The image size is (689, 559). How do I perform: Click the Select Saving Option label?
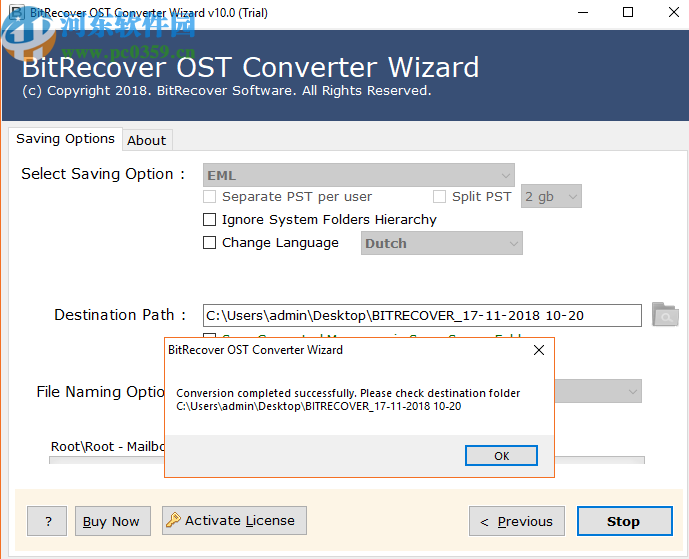tap(103, 174)
